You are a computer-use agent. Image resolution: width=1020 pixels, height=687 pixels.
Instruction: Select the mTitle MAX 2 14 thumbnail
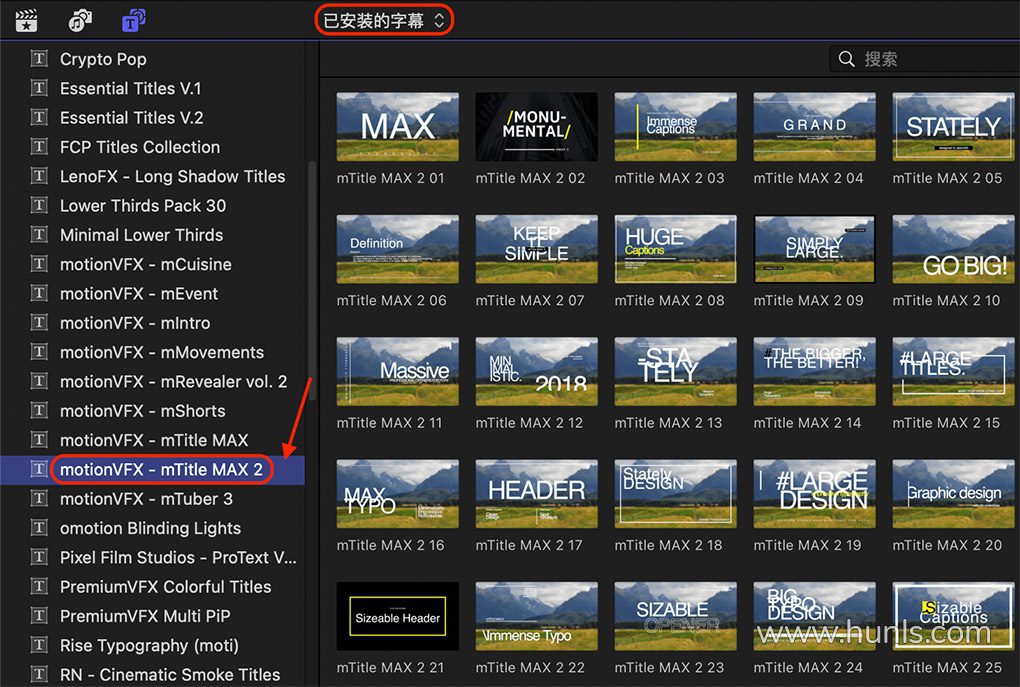click(x=814, y=371)
